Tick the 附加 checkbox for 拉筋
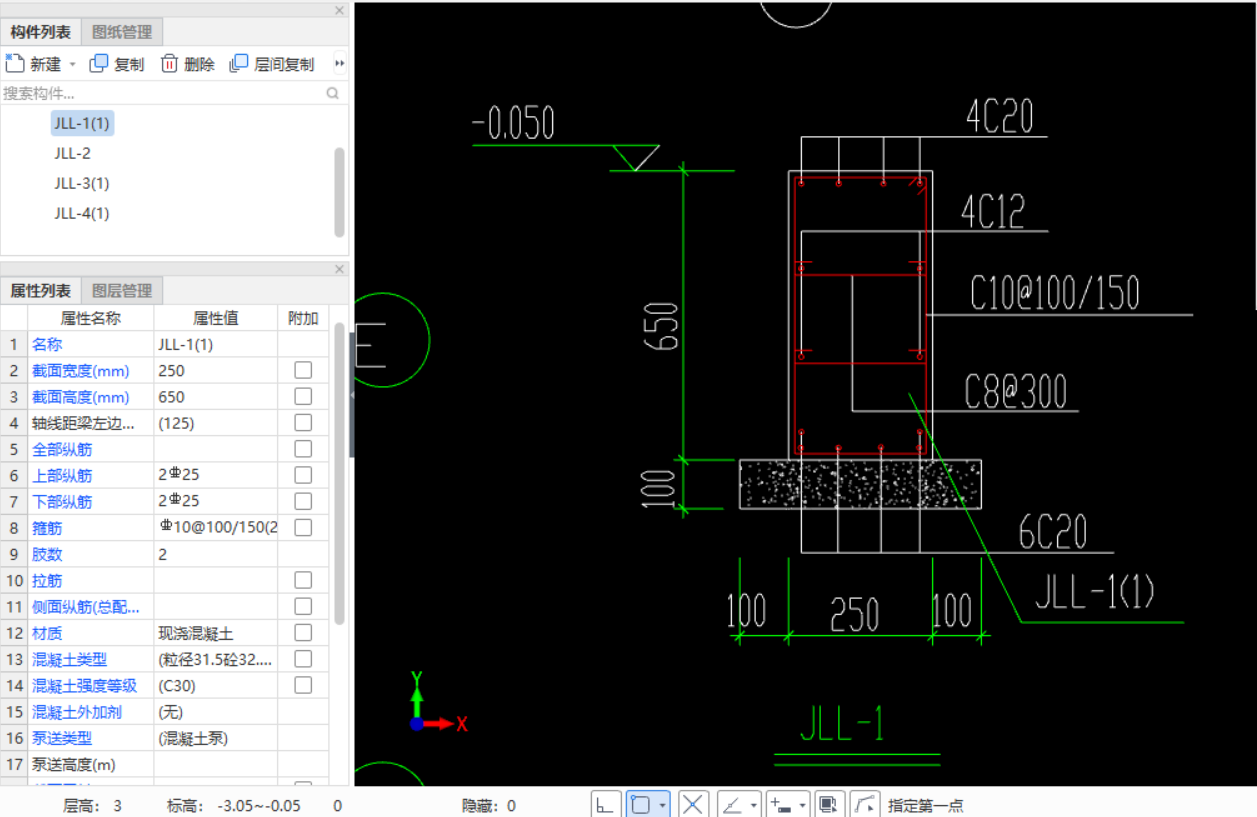The width and height of the screenshot is (1257, 817). pyautogui.click(x=303, y=580)
